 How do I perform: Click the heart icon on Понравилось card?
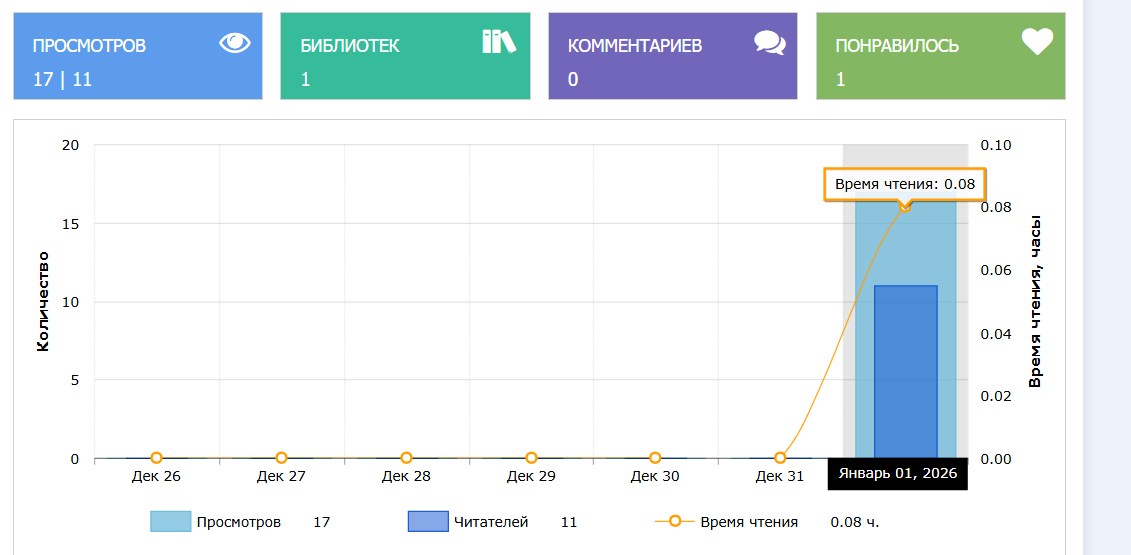click(x=1037, y=42)
